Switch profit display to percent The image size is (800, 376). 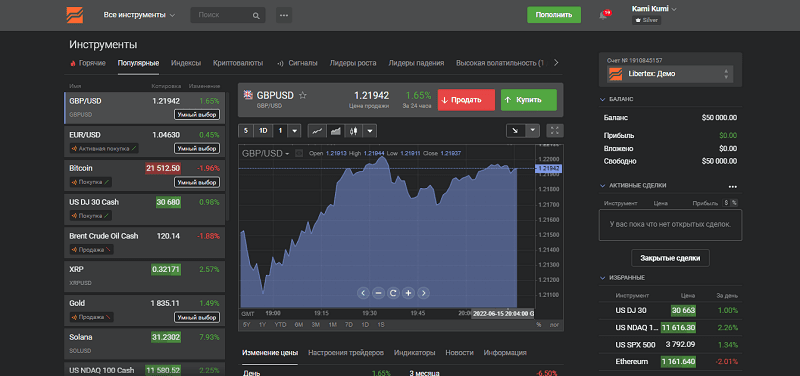tap(734, 203)
